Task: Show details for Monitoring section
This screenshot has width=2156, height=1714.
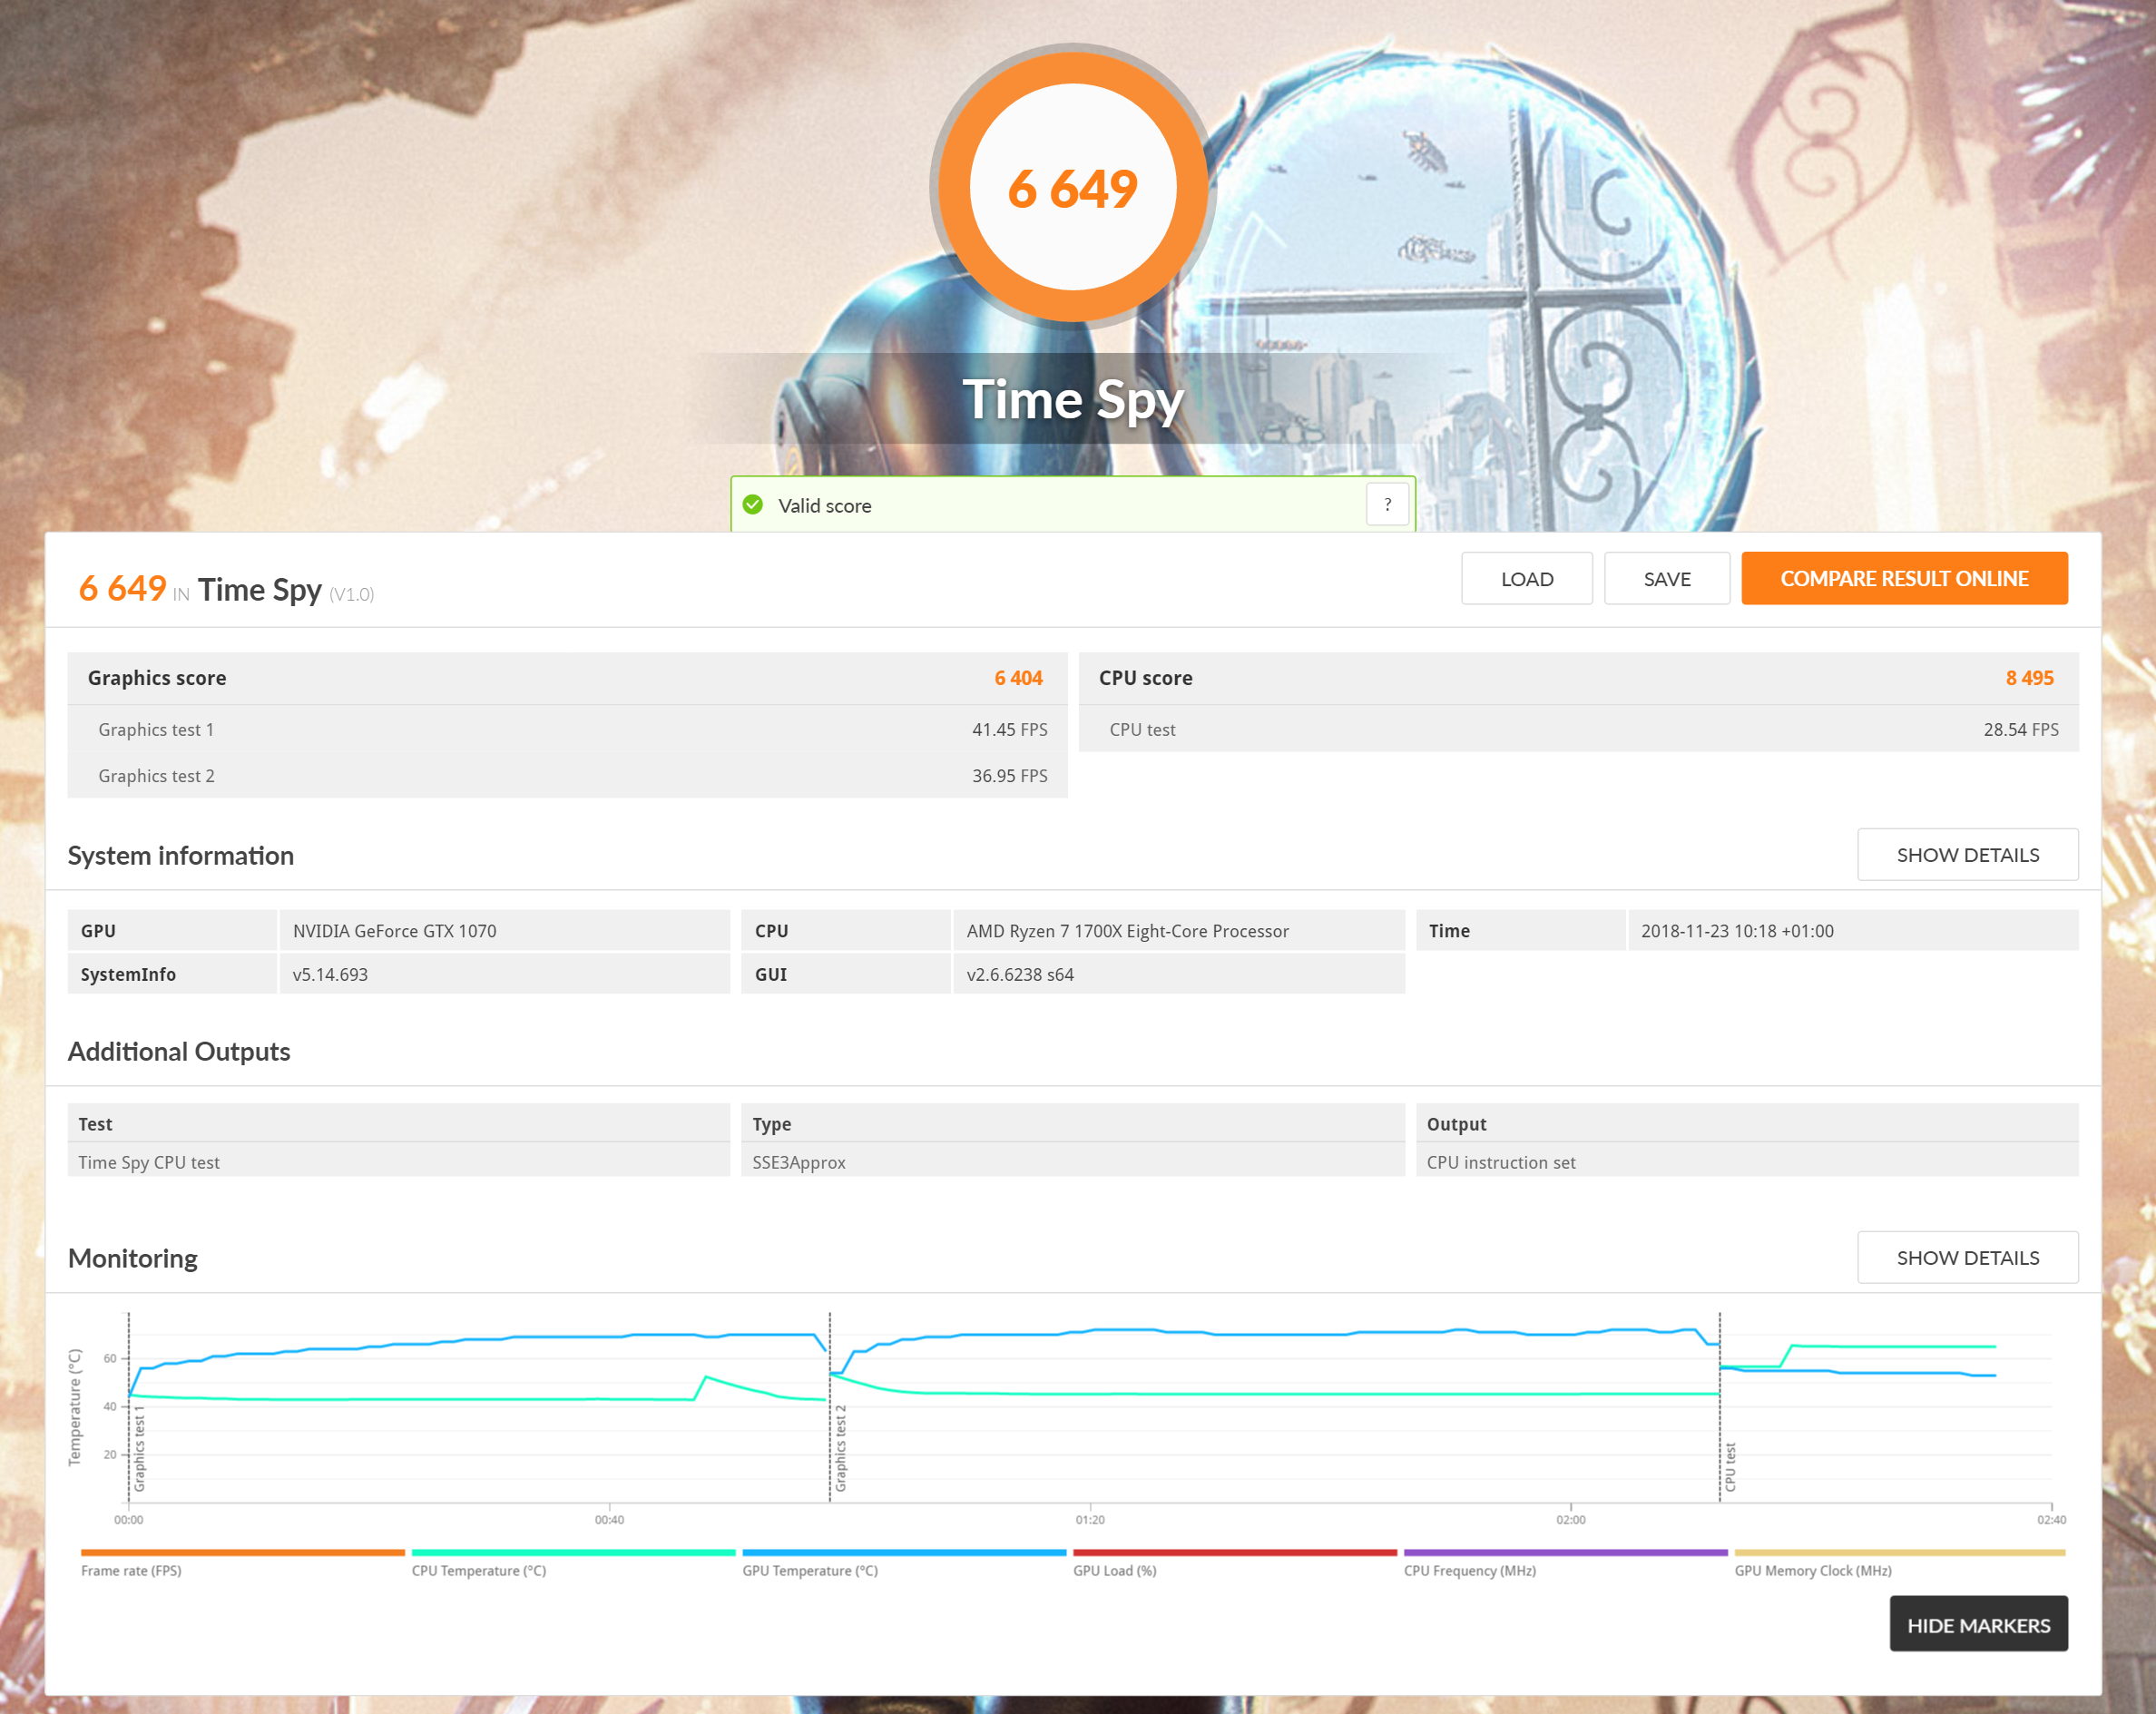Action: coord(1967,1258)
